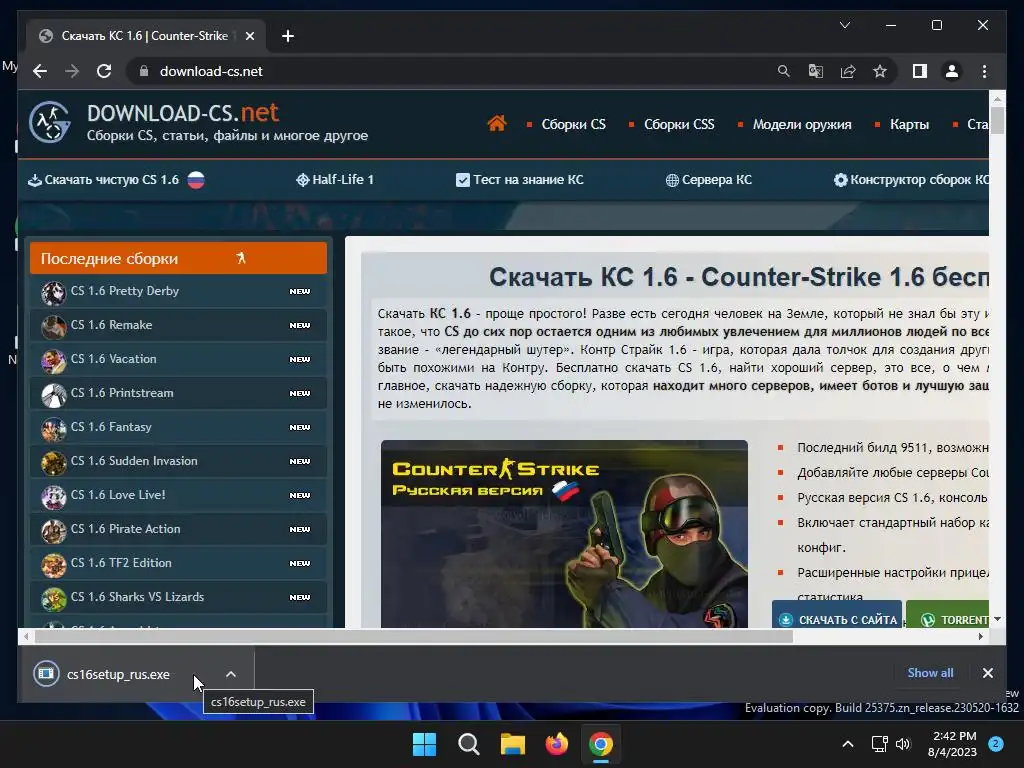Open the browser side panel icon
The height and width of the screenshot is (768, 1024).
920,71
